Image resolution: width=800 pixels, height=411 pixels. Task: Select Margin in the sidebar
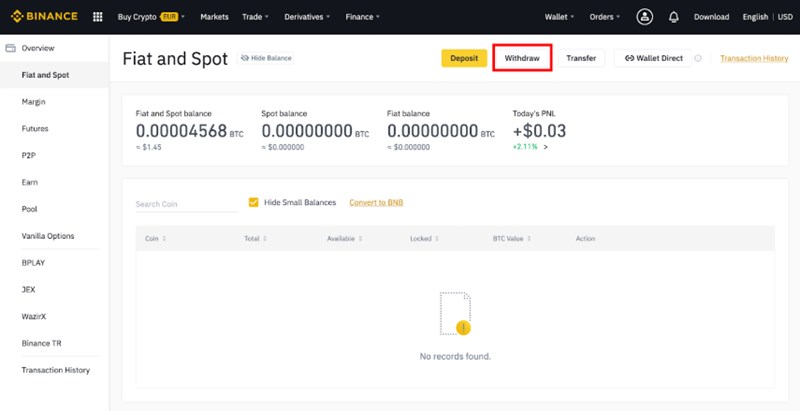tap(35, 102)
